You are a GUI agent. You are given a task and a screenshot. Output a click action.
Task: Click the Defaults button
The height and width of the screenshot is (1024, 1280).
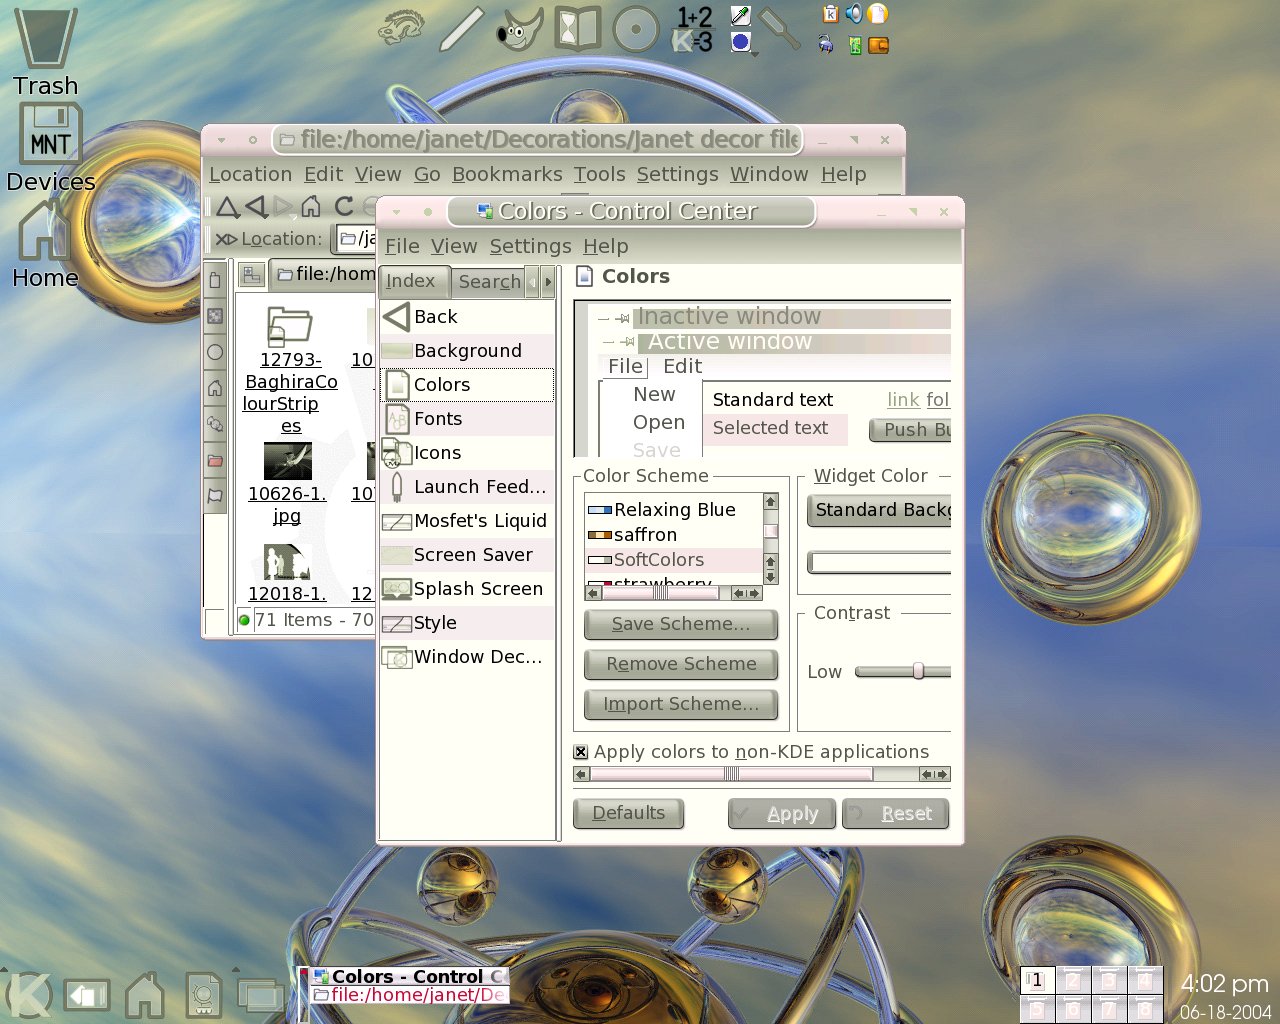(x=628, y=813)
